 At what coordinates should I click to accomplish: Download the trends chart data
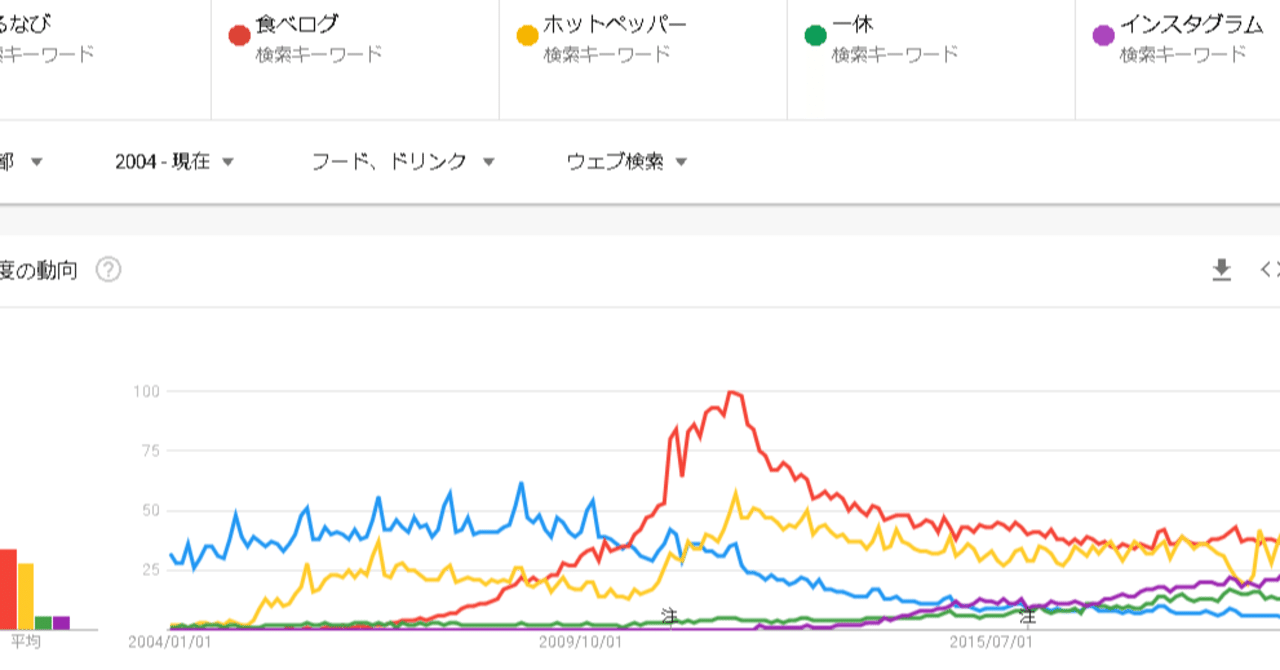click(x=1221, y=269)
